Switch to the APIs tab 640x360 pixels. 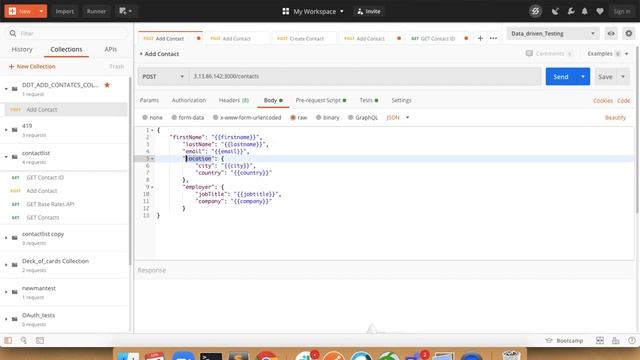(x=111, y=49)
